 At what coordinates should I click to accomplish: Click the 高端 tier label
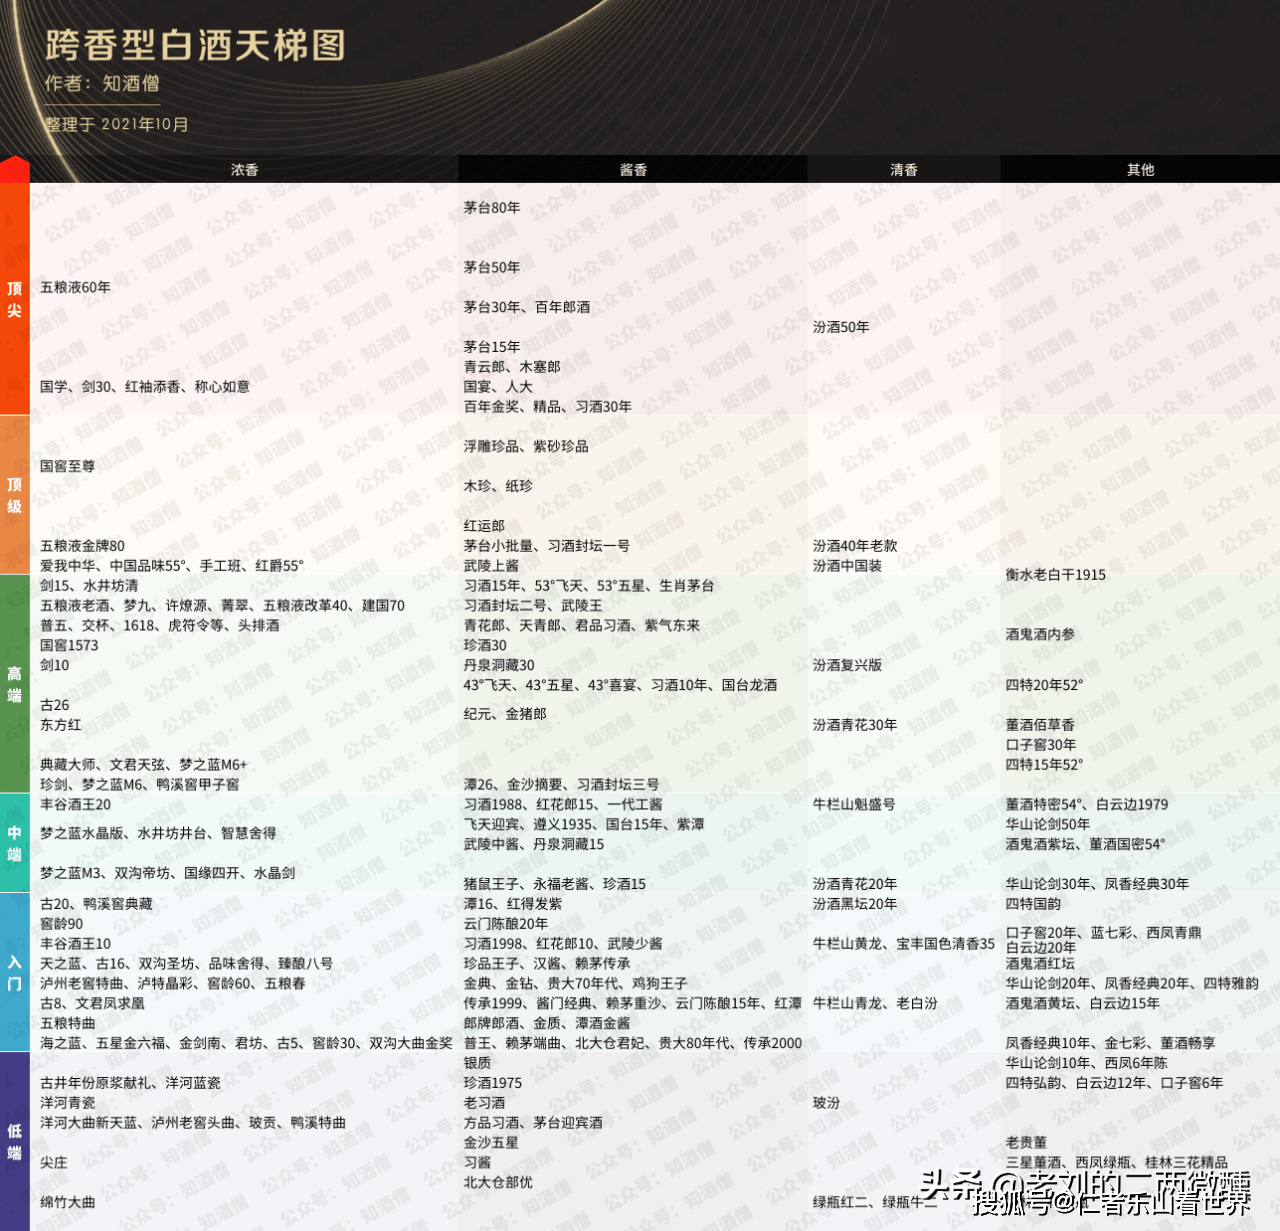pos(14,684)
